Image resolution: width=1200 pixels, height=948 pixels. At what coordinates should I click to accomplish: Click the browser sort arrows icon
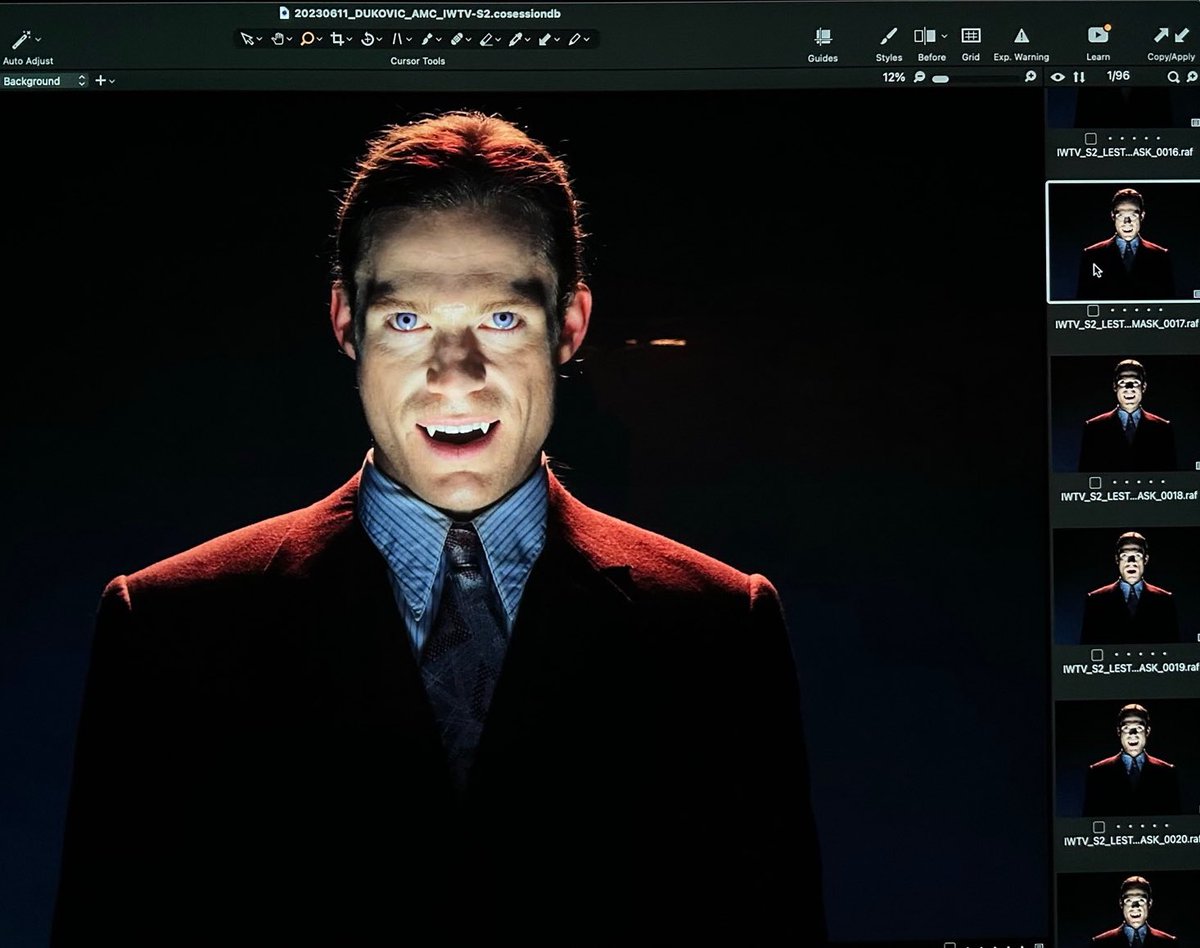tap(1079, 77)
